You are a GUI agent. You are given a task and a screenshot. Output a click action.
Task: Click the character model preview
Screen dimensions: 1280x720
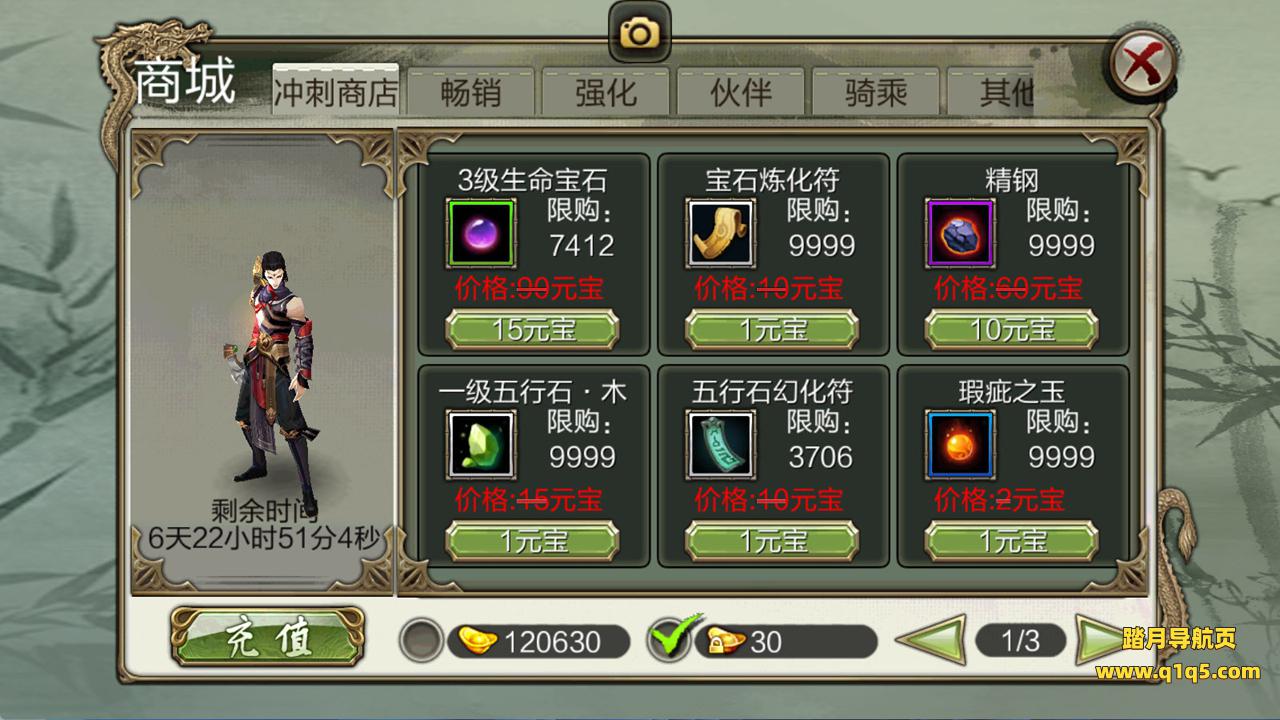click(x=272, y=366)
